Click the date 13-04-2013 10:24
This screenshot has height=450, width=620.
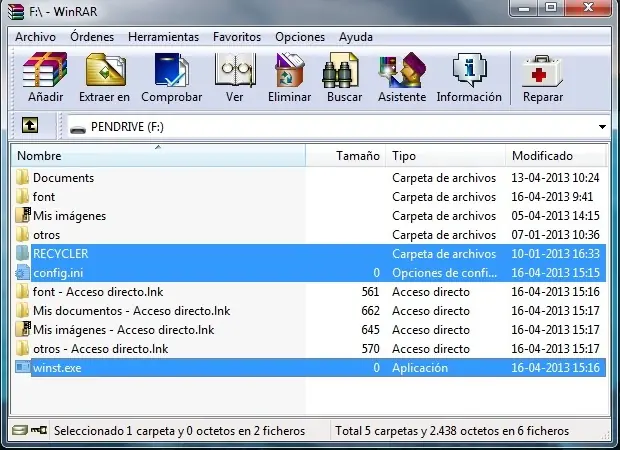coord(555,178)
